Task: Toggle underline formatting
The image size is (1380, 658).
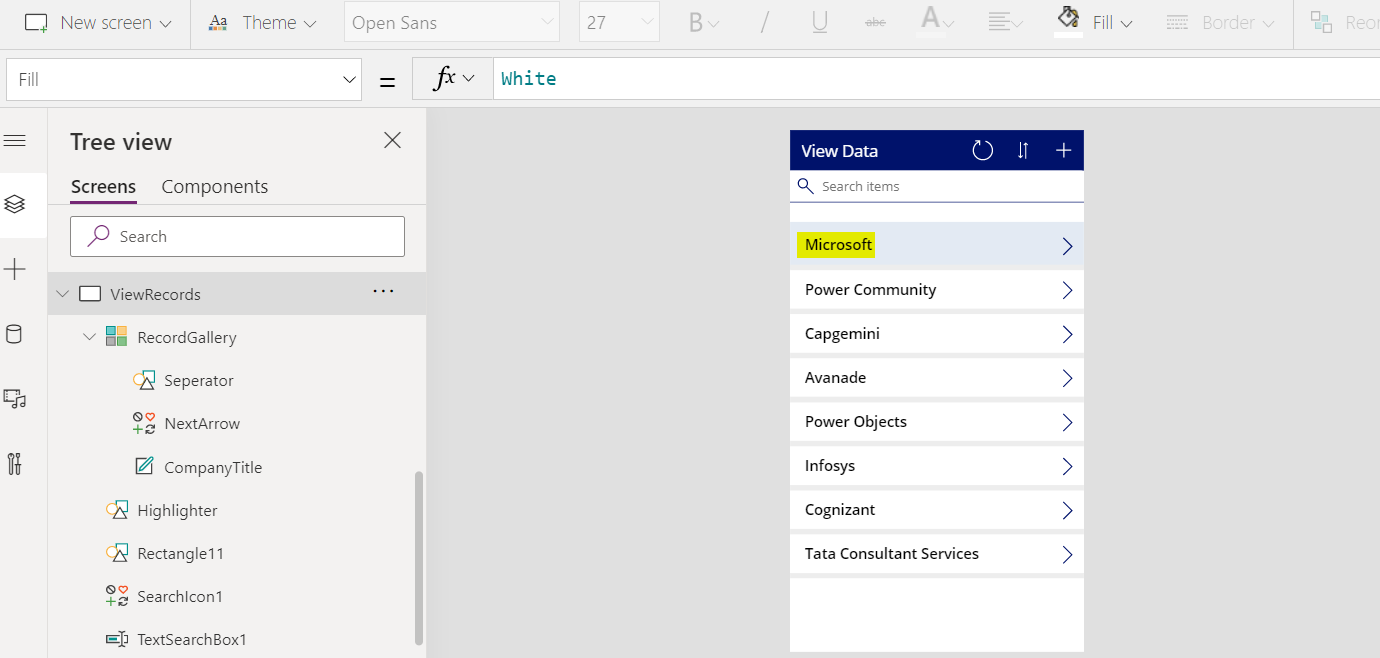Action: 820,22
